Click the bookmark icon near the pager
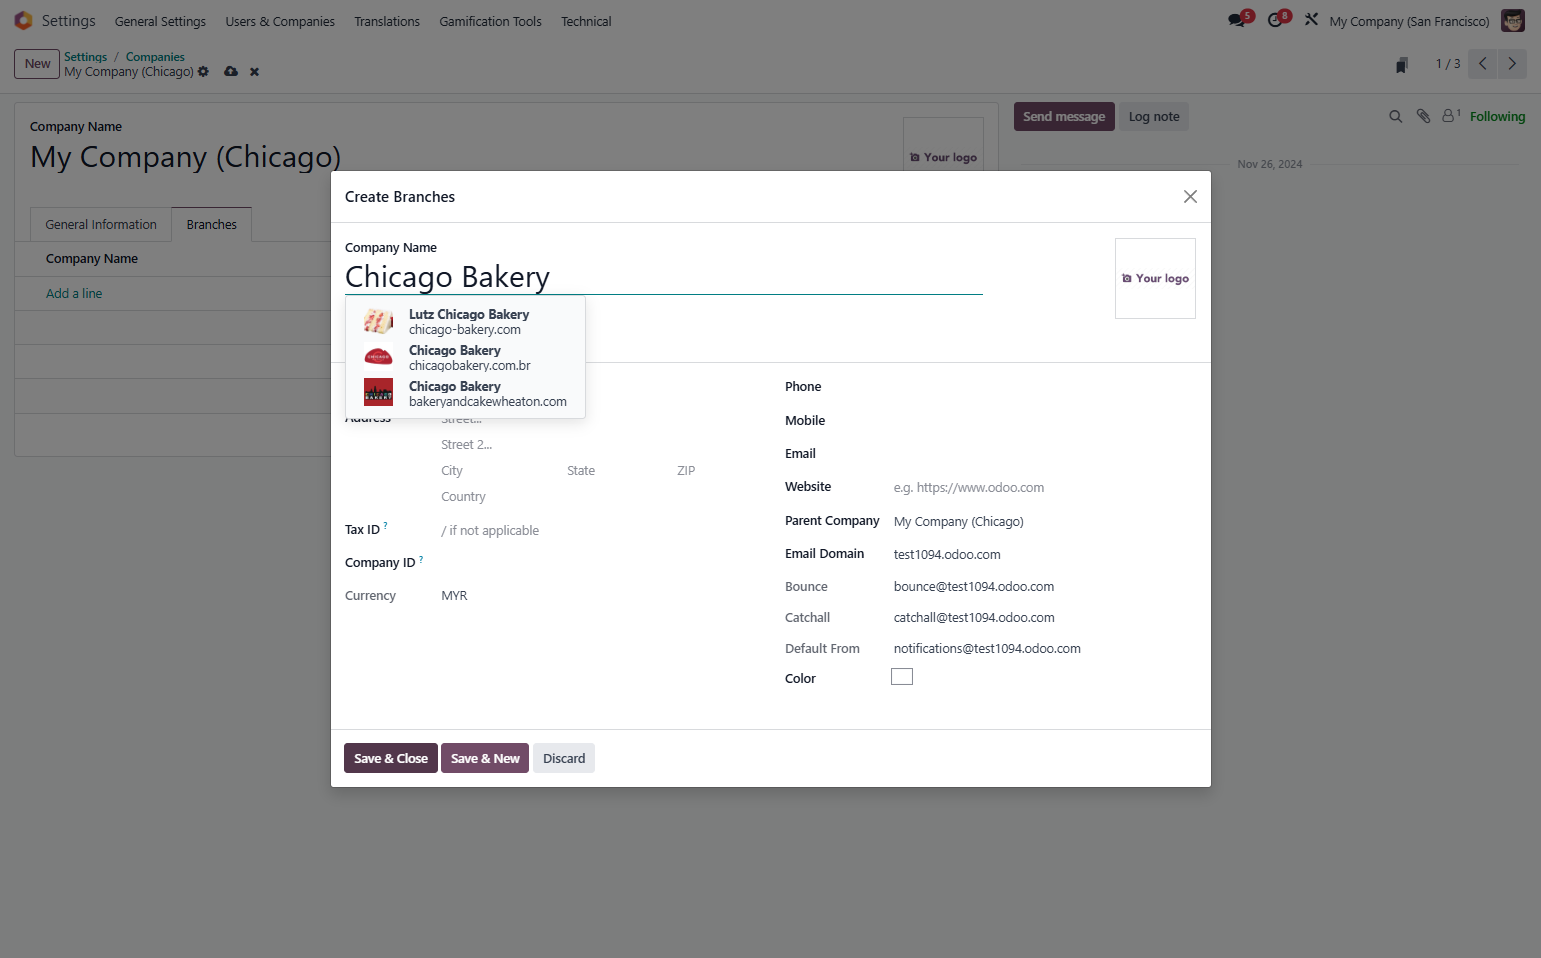The width and height of the screenshot is (1541, 958). pos(1402,65)
